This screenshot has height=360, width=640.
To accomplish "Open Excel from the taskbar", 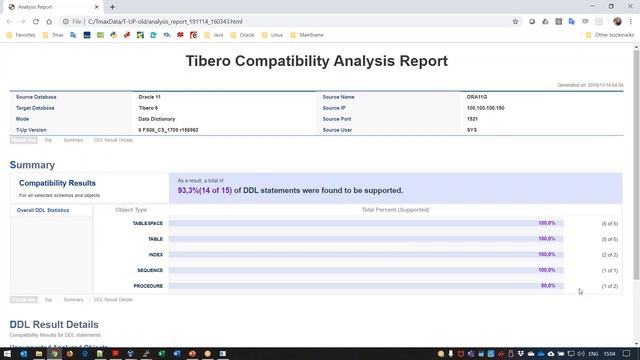I will 162,354.
